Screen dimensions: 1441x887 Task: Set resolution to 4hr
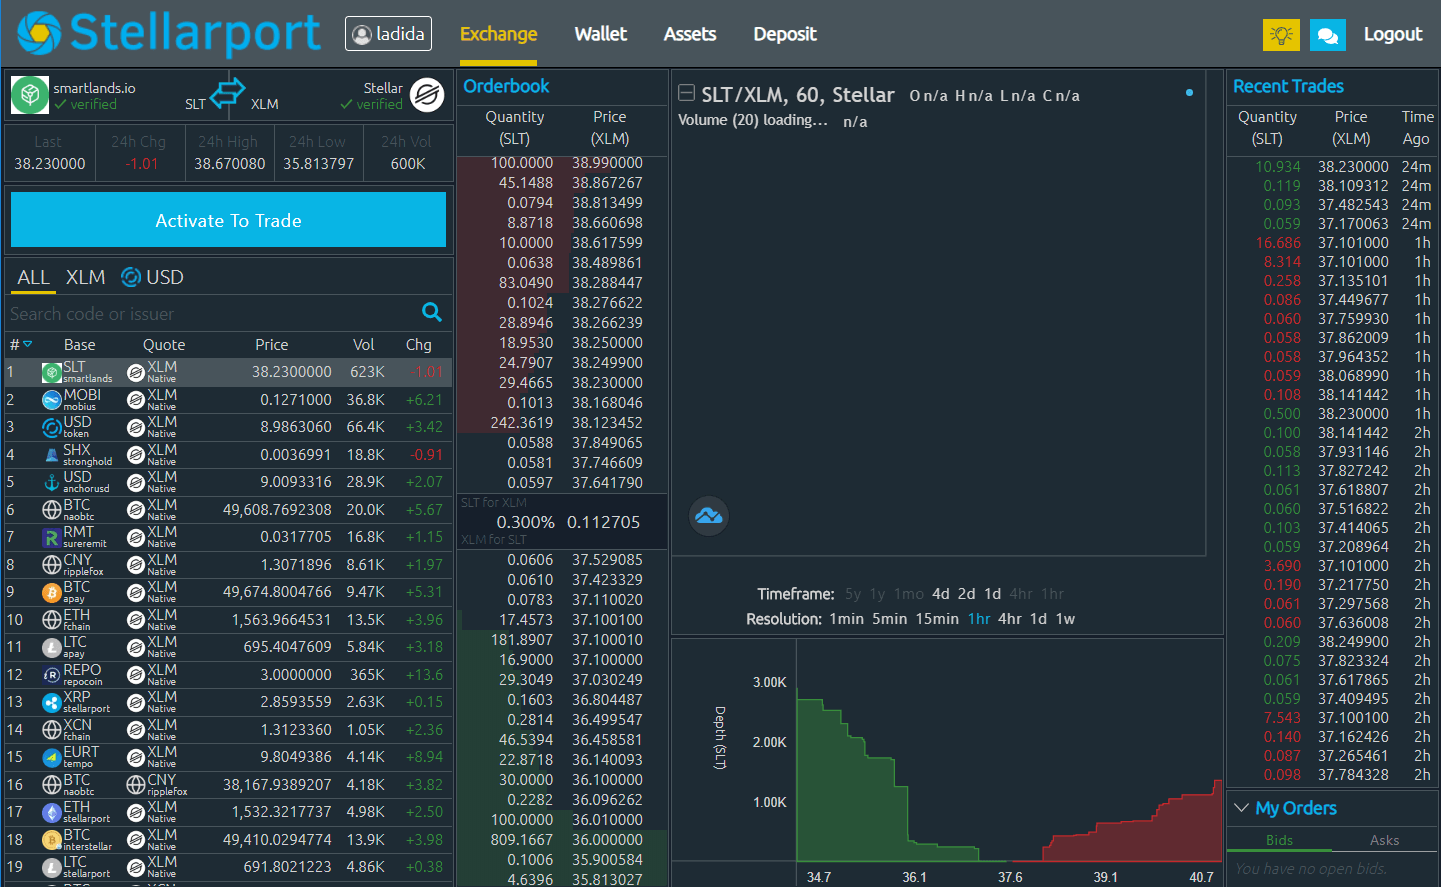[1010, 619]
